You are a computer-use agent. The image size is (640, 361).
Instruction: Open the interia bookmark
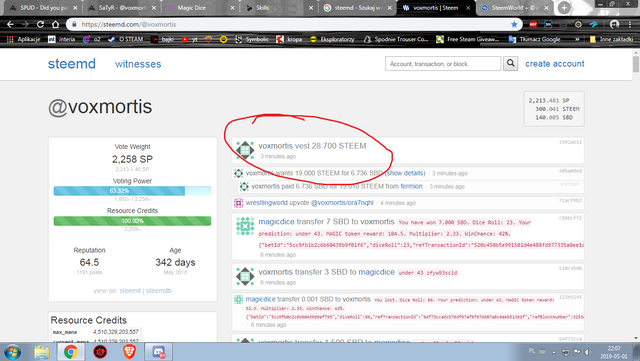point(62,39)
